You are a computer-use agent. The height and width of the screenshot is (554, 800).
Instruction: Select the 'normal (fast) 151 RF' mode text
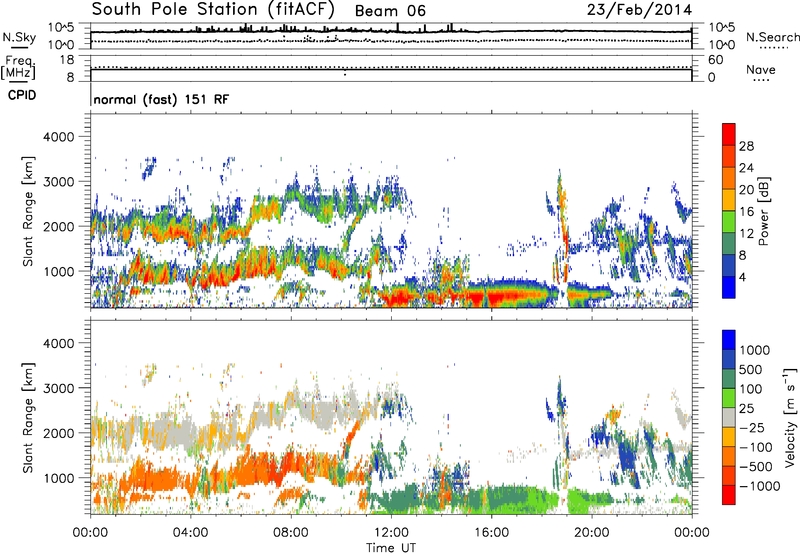click(161, 99)
